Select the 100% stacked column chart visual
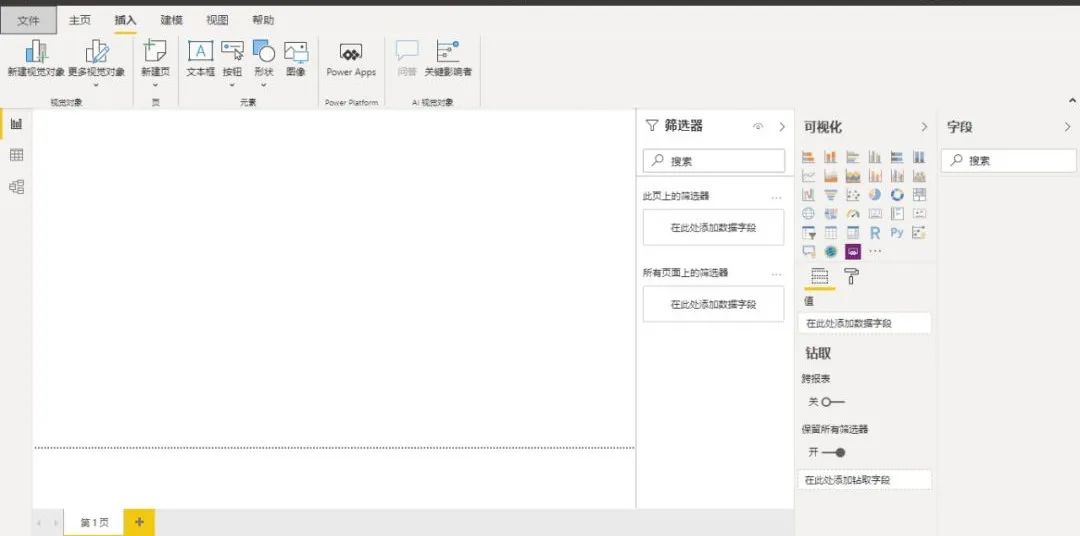The width and height of the screenshot is (1080, 536). point(919,158)
